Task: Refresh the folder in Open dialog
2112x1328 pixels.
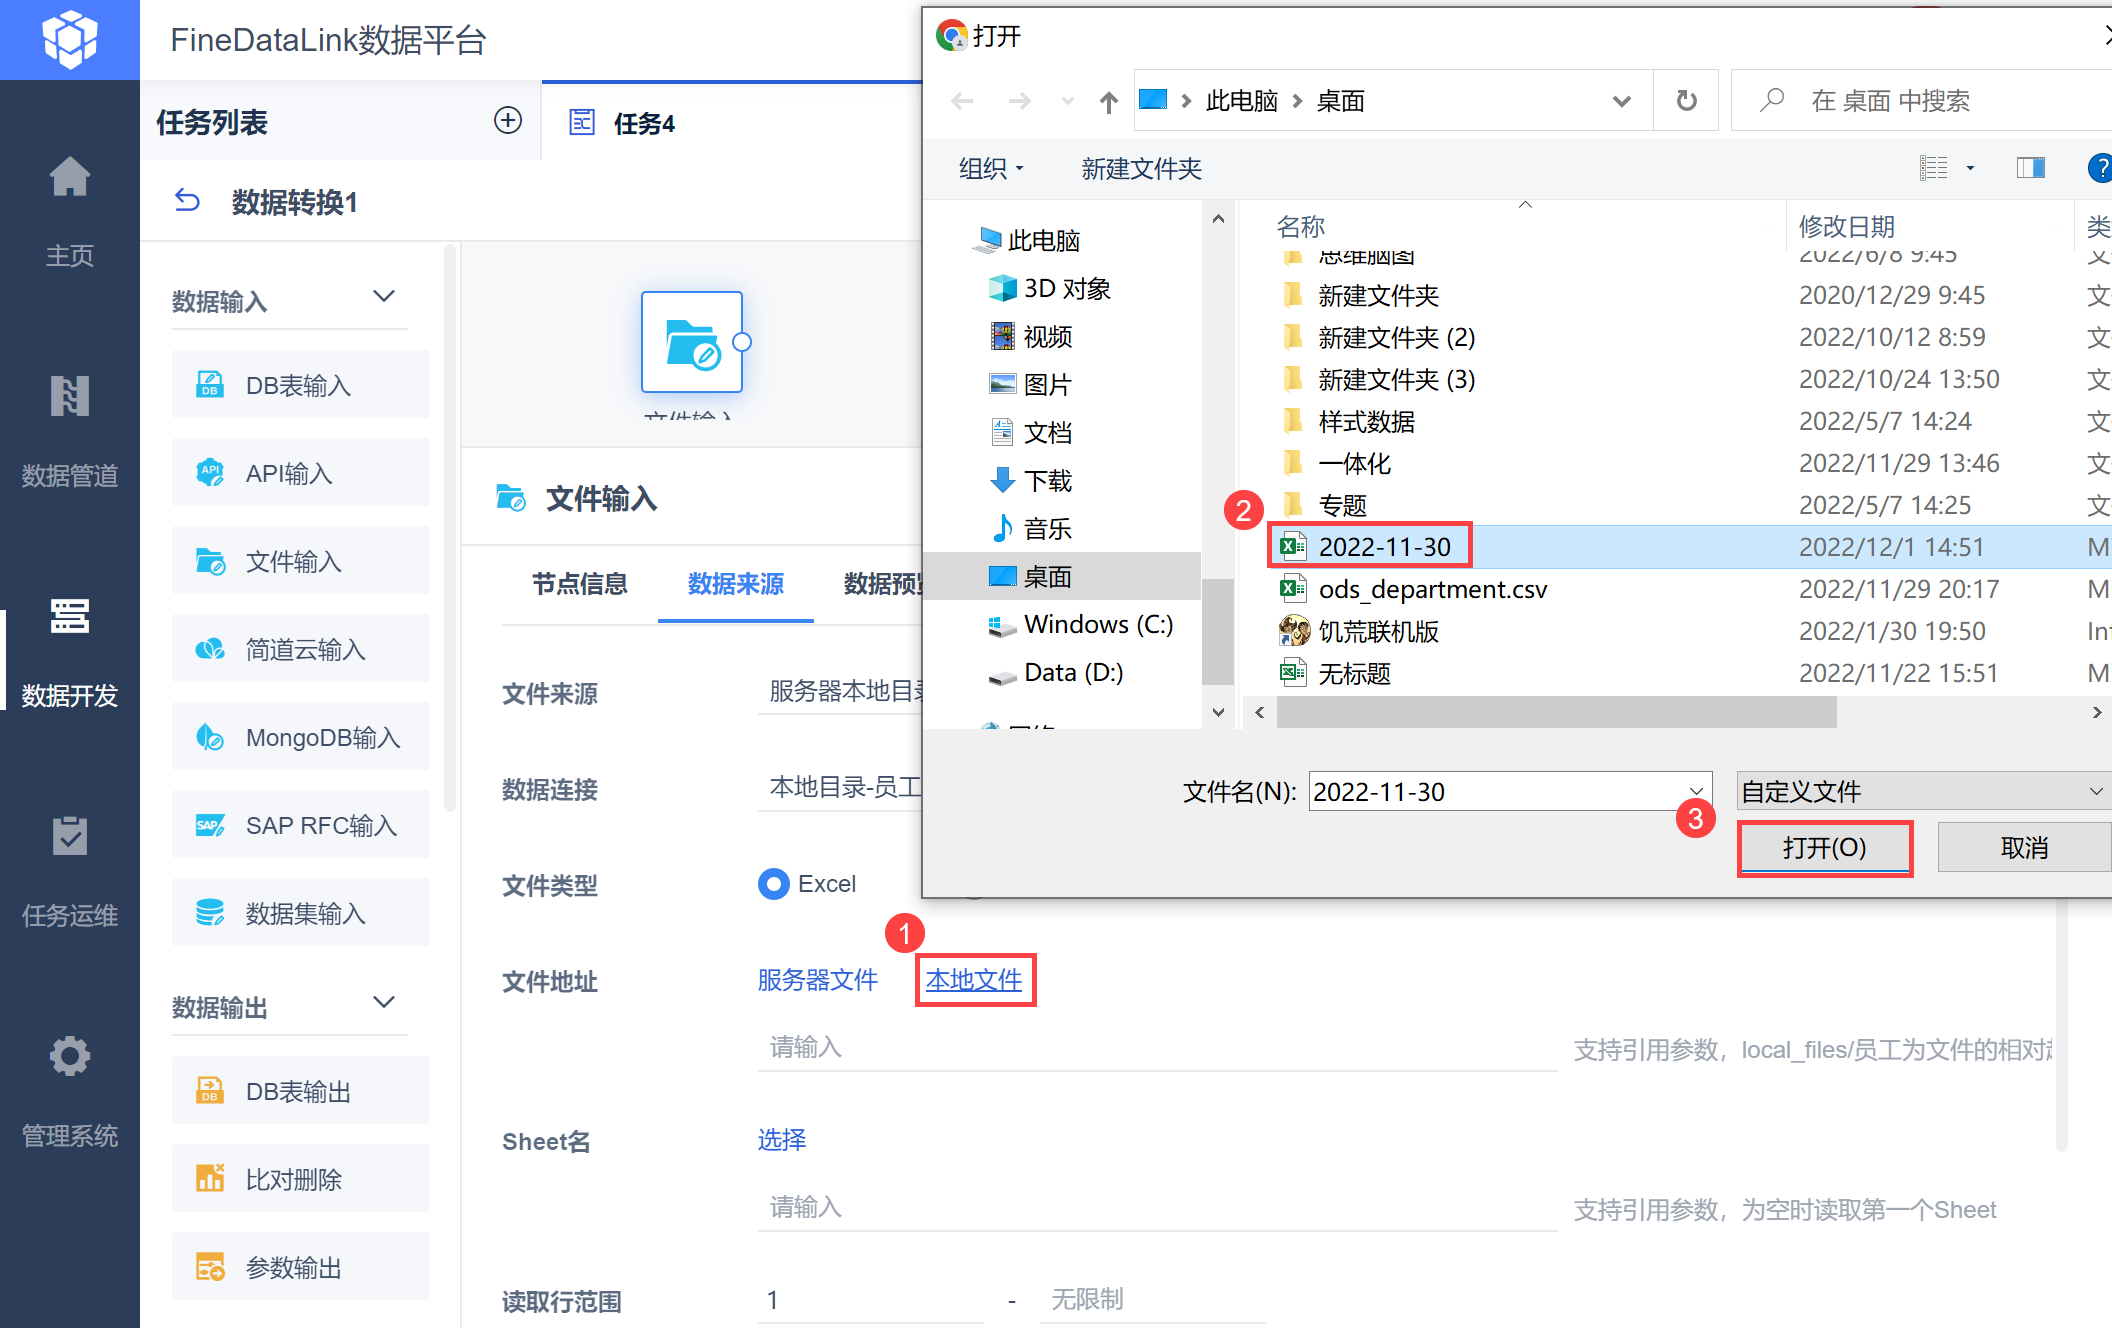Action: [1686, 100]
